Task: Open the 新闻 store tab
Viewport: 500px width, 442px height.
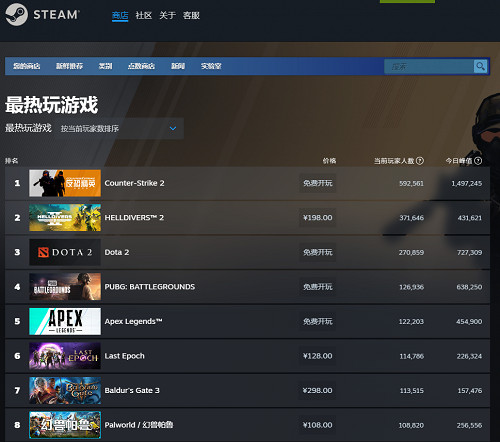Action: coord(178,66)
